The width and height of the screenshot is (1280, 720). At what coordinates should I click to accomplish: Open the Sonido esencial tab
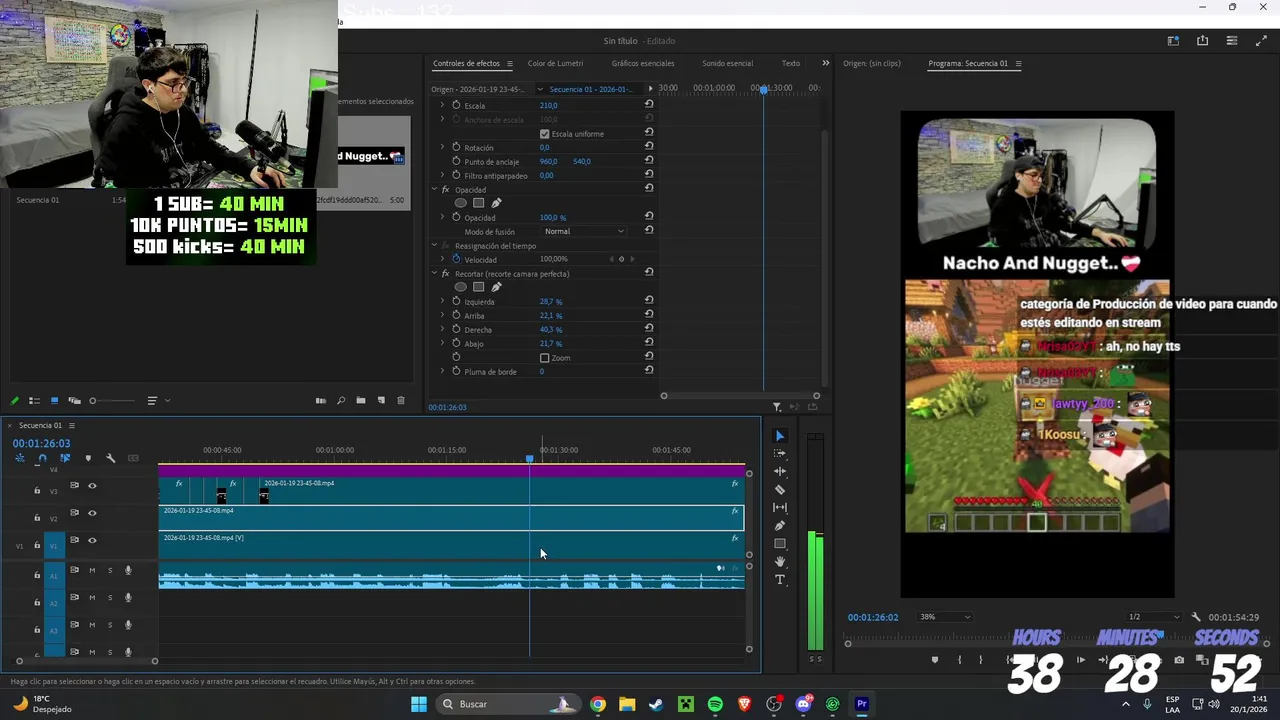point(727,63)
